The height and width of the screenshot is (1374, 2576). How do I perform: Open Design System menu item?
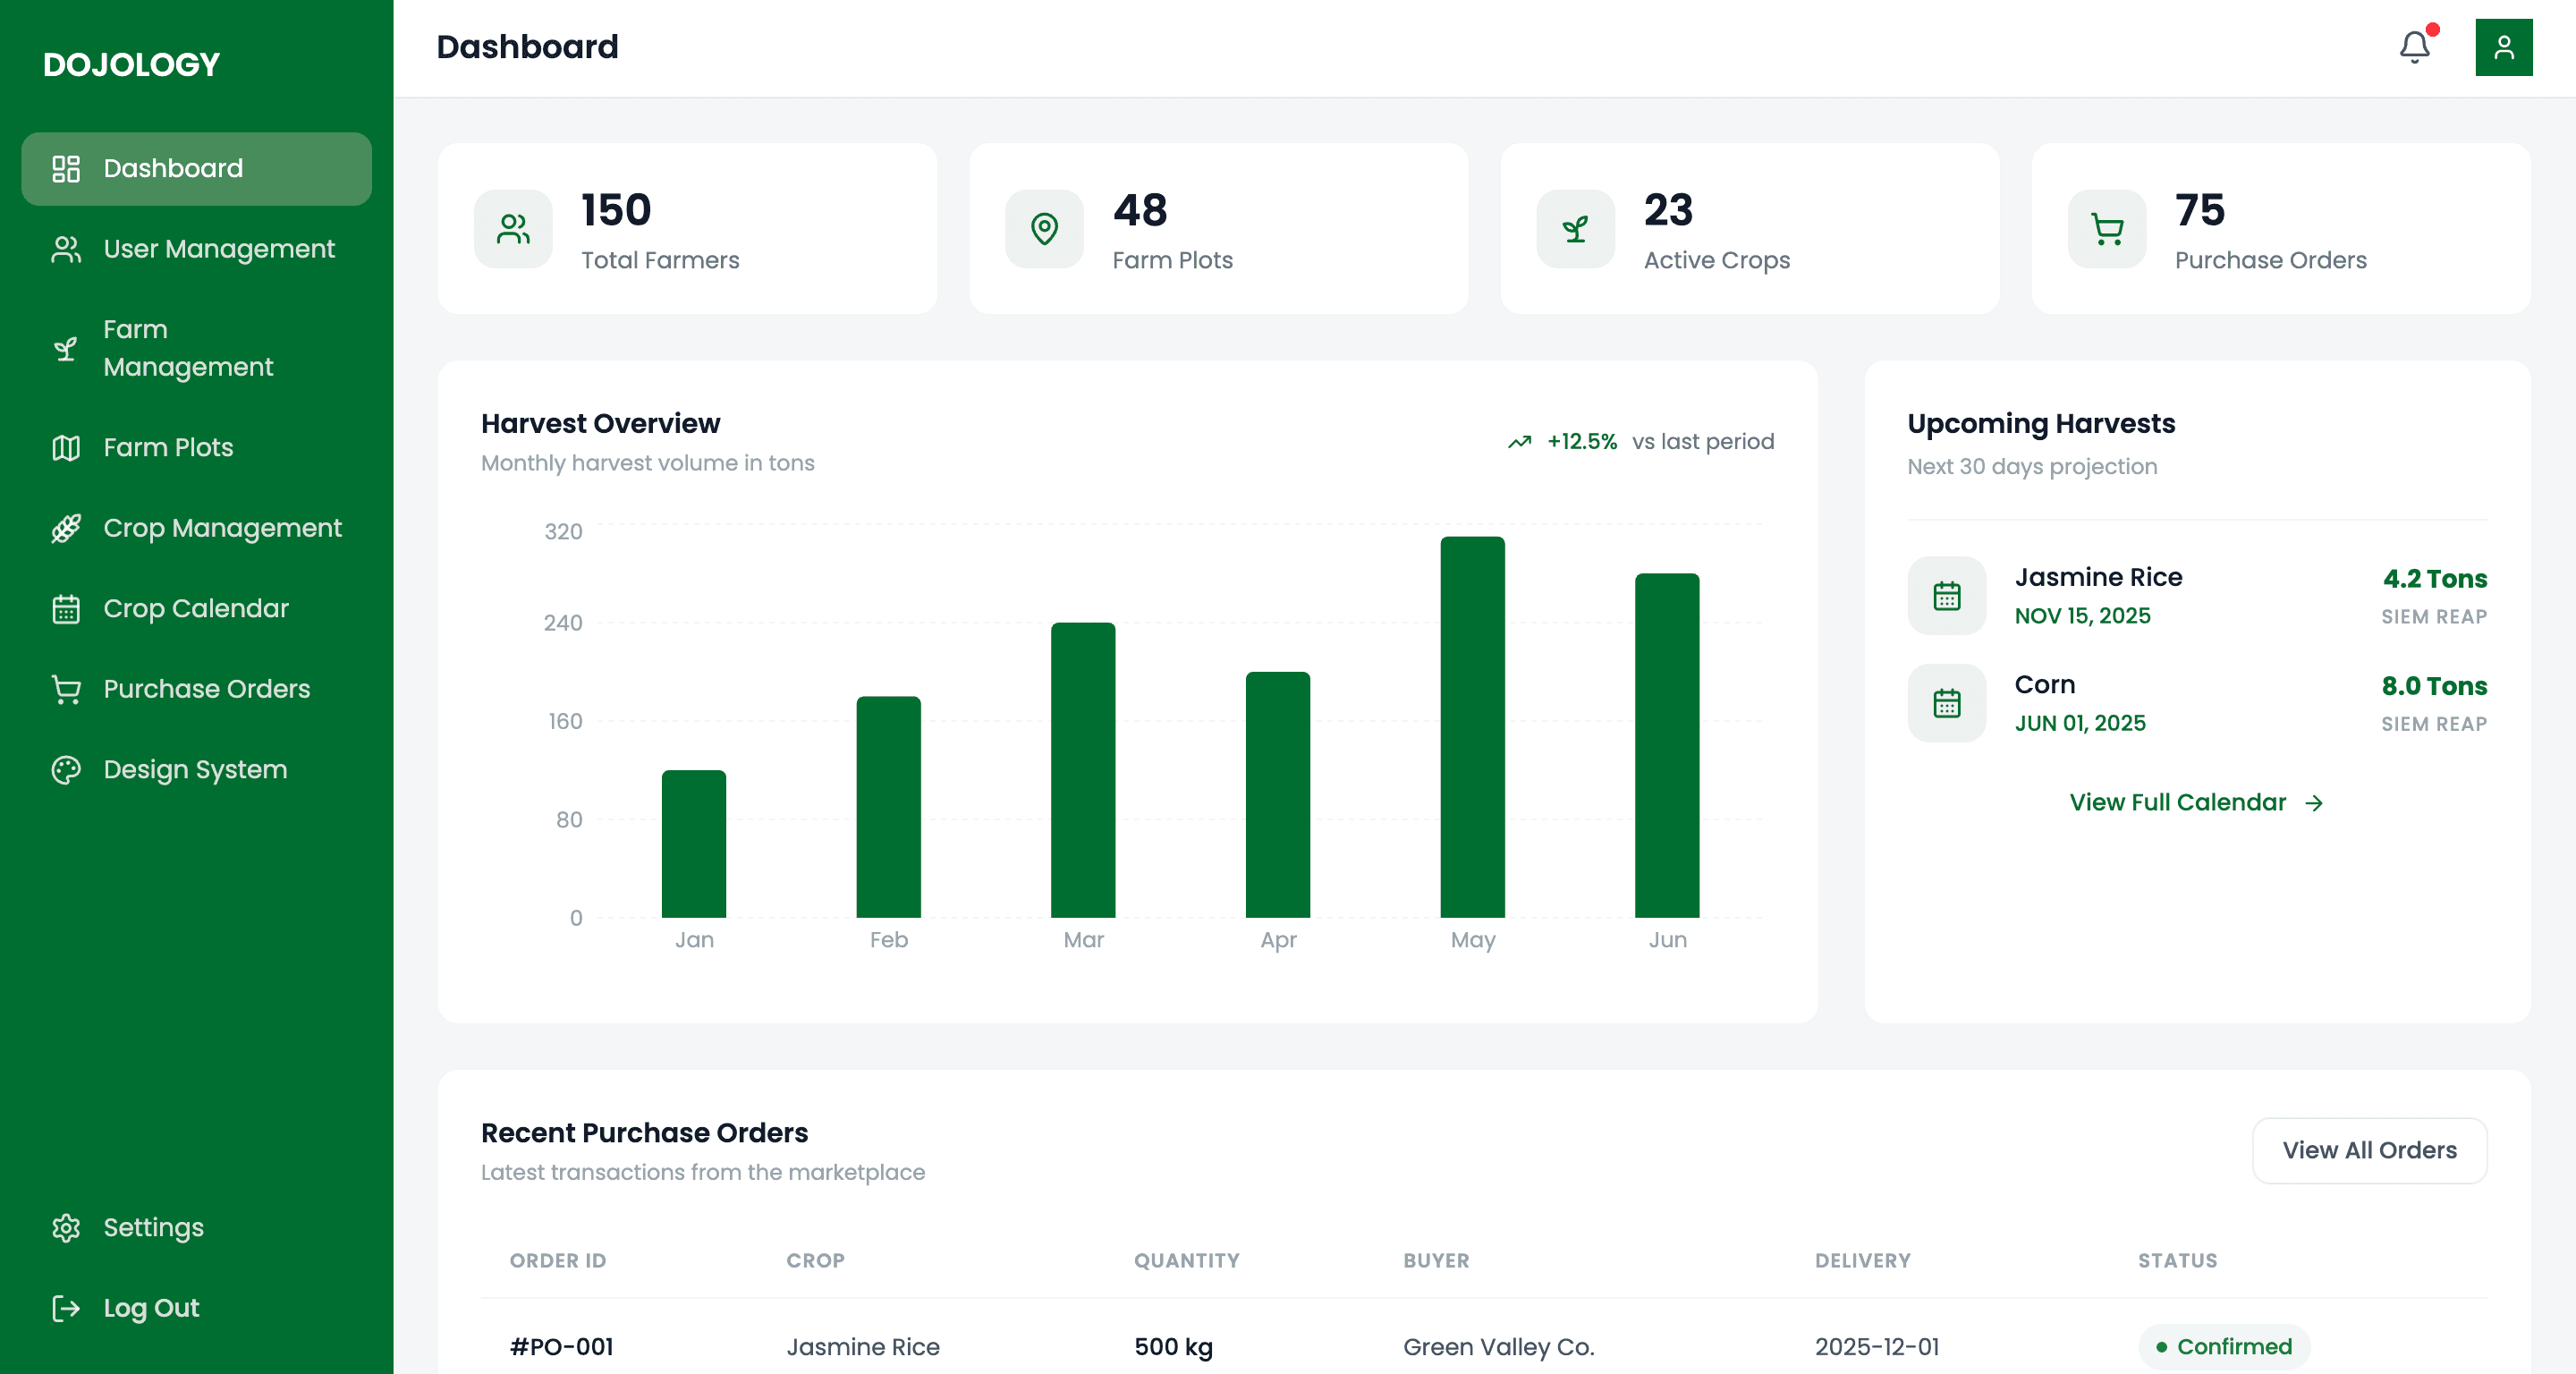[x=196, y=769]
